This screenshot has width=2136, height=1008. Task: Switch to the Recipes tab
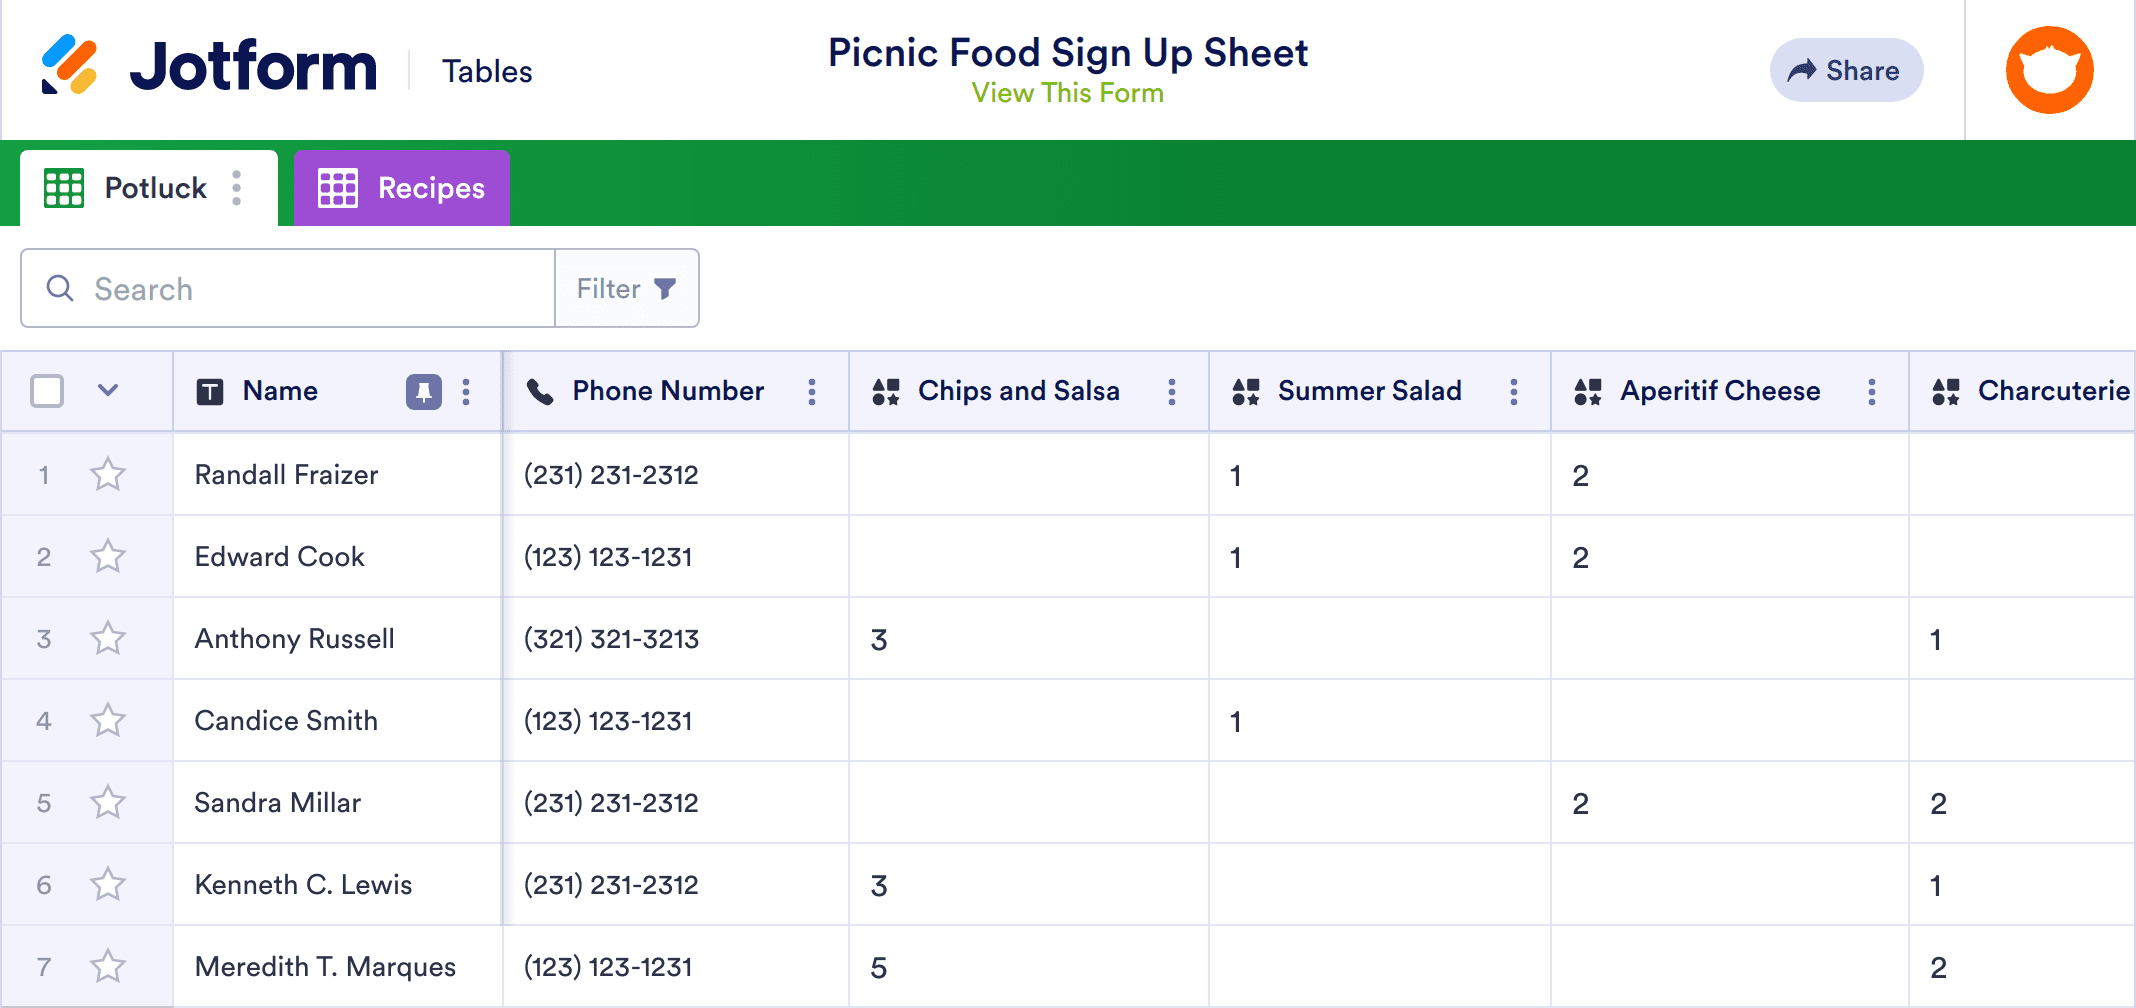click(402, 188)
